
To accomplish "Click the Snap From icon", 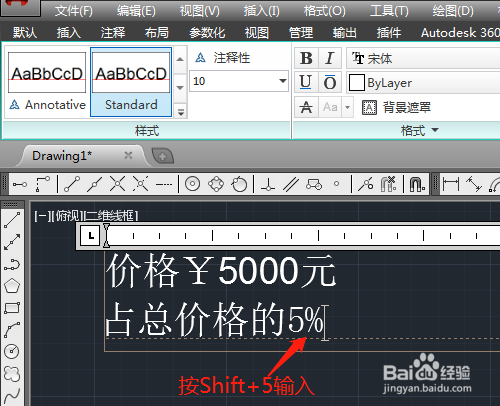I will point(43,184).
